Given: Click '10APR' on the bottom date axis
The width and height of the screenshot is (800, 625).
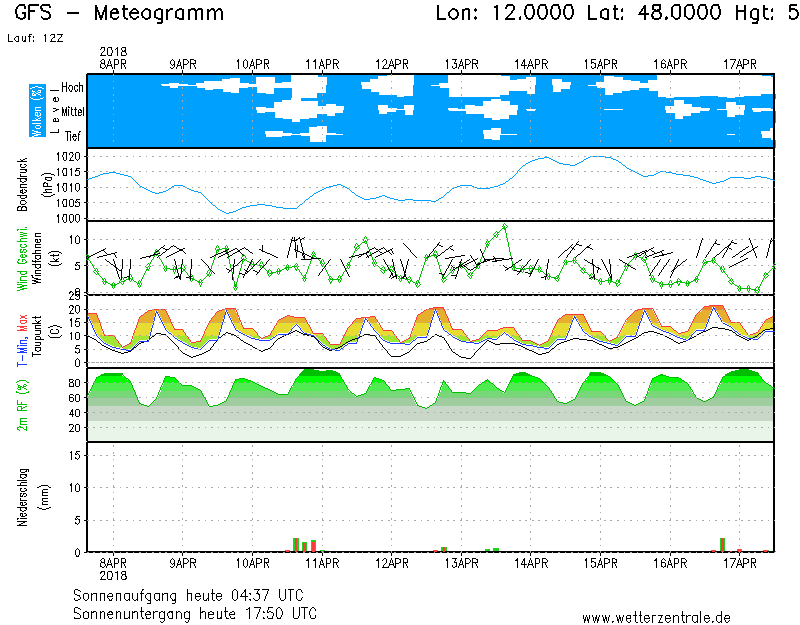Looking at the screenshot, I should pyautogui.click(x=253, y=563).
